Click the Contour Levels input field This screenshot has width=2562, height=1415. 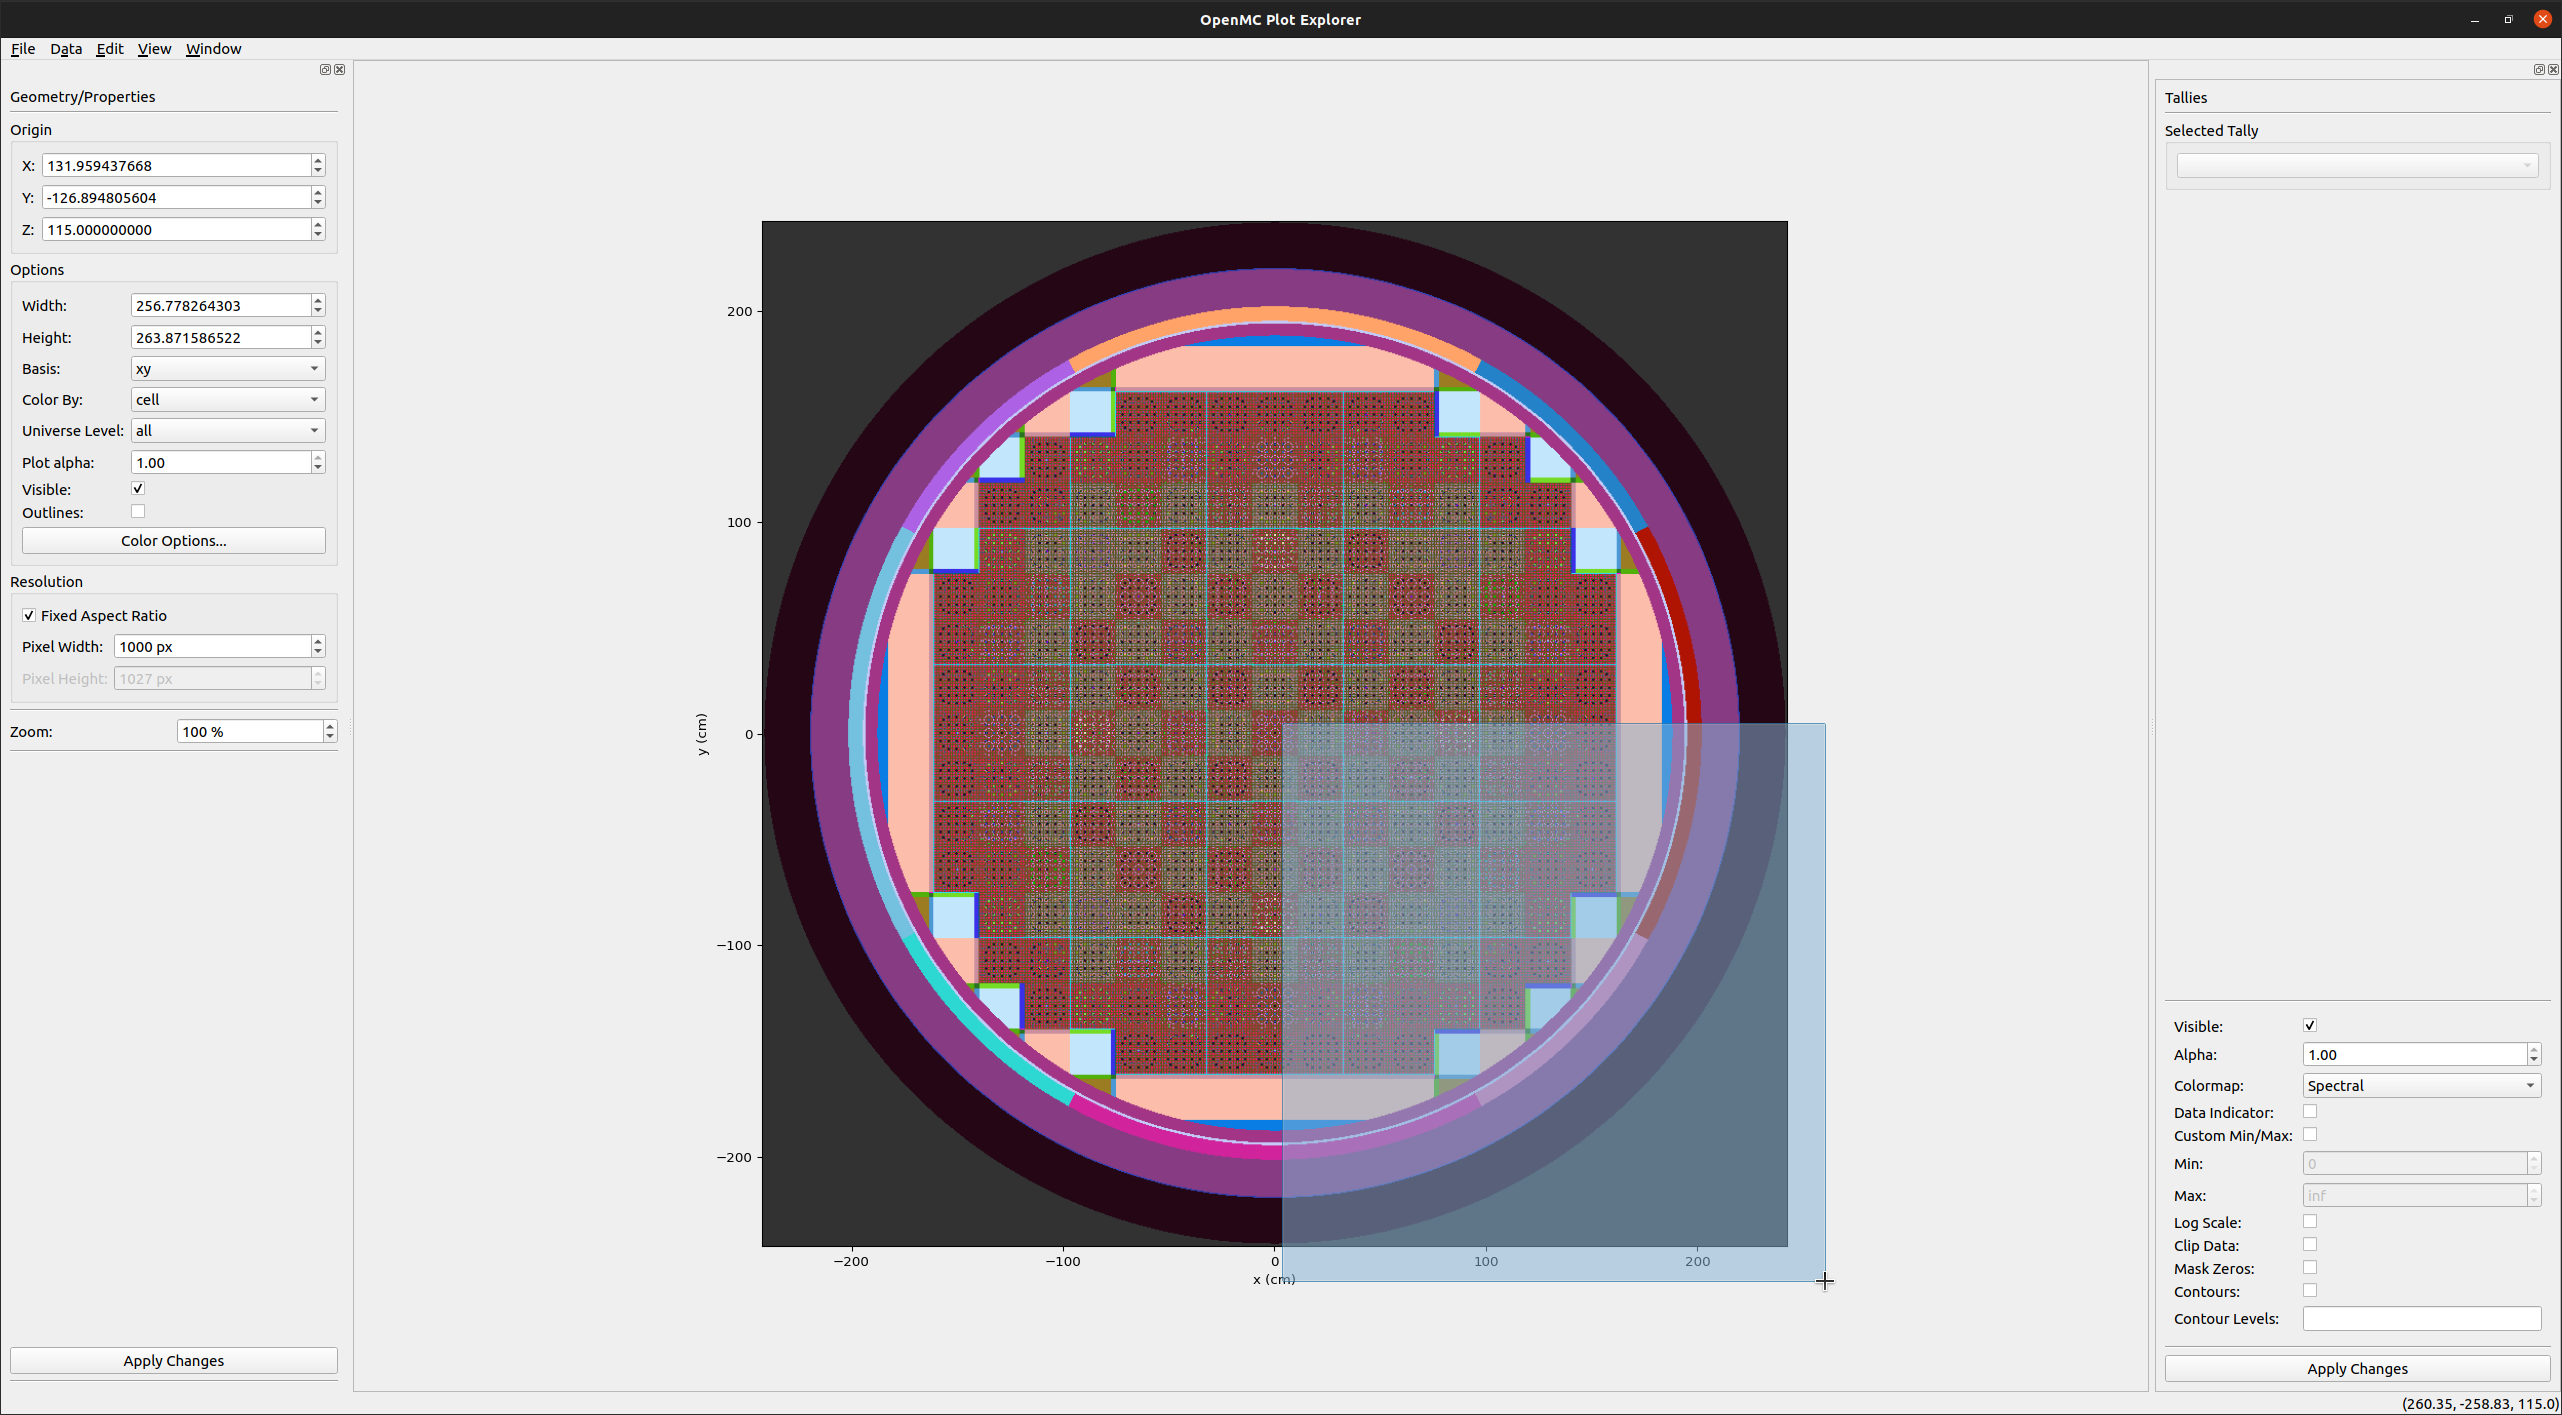point(2420,1318)
